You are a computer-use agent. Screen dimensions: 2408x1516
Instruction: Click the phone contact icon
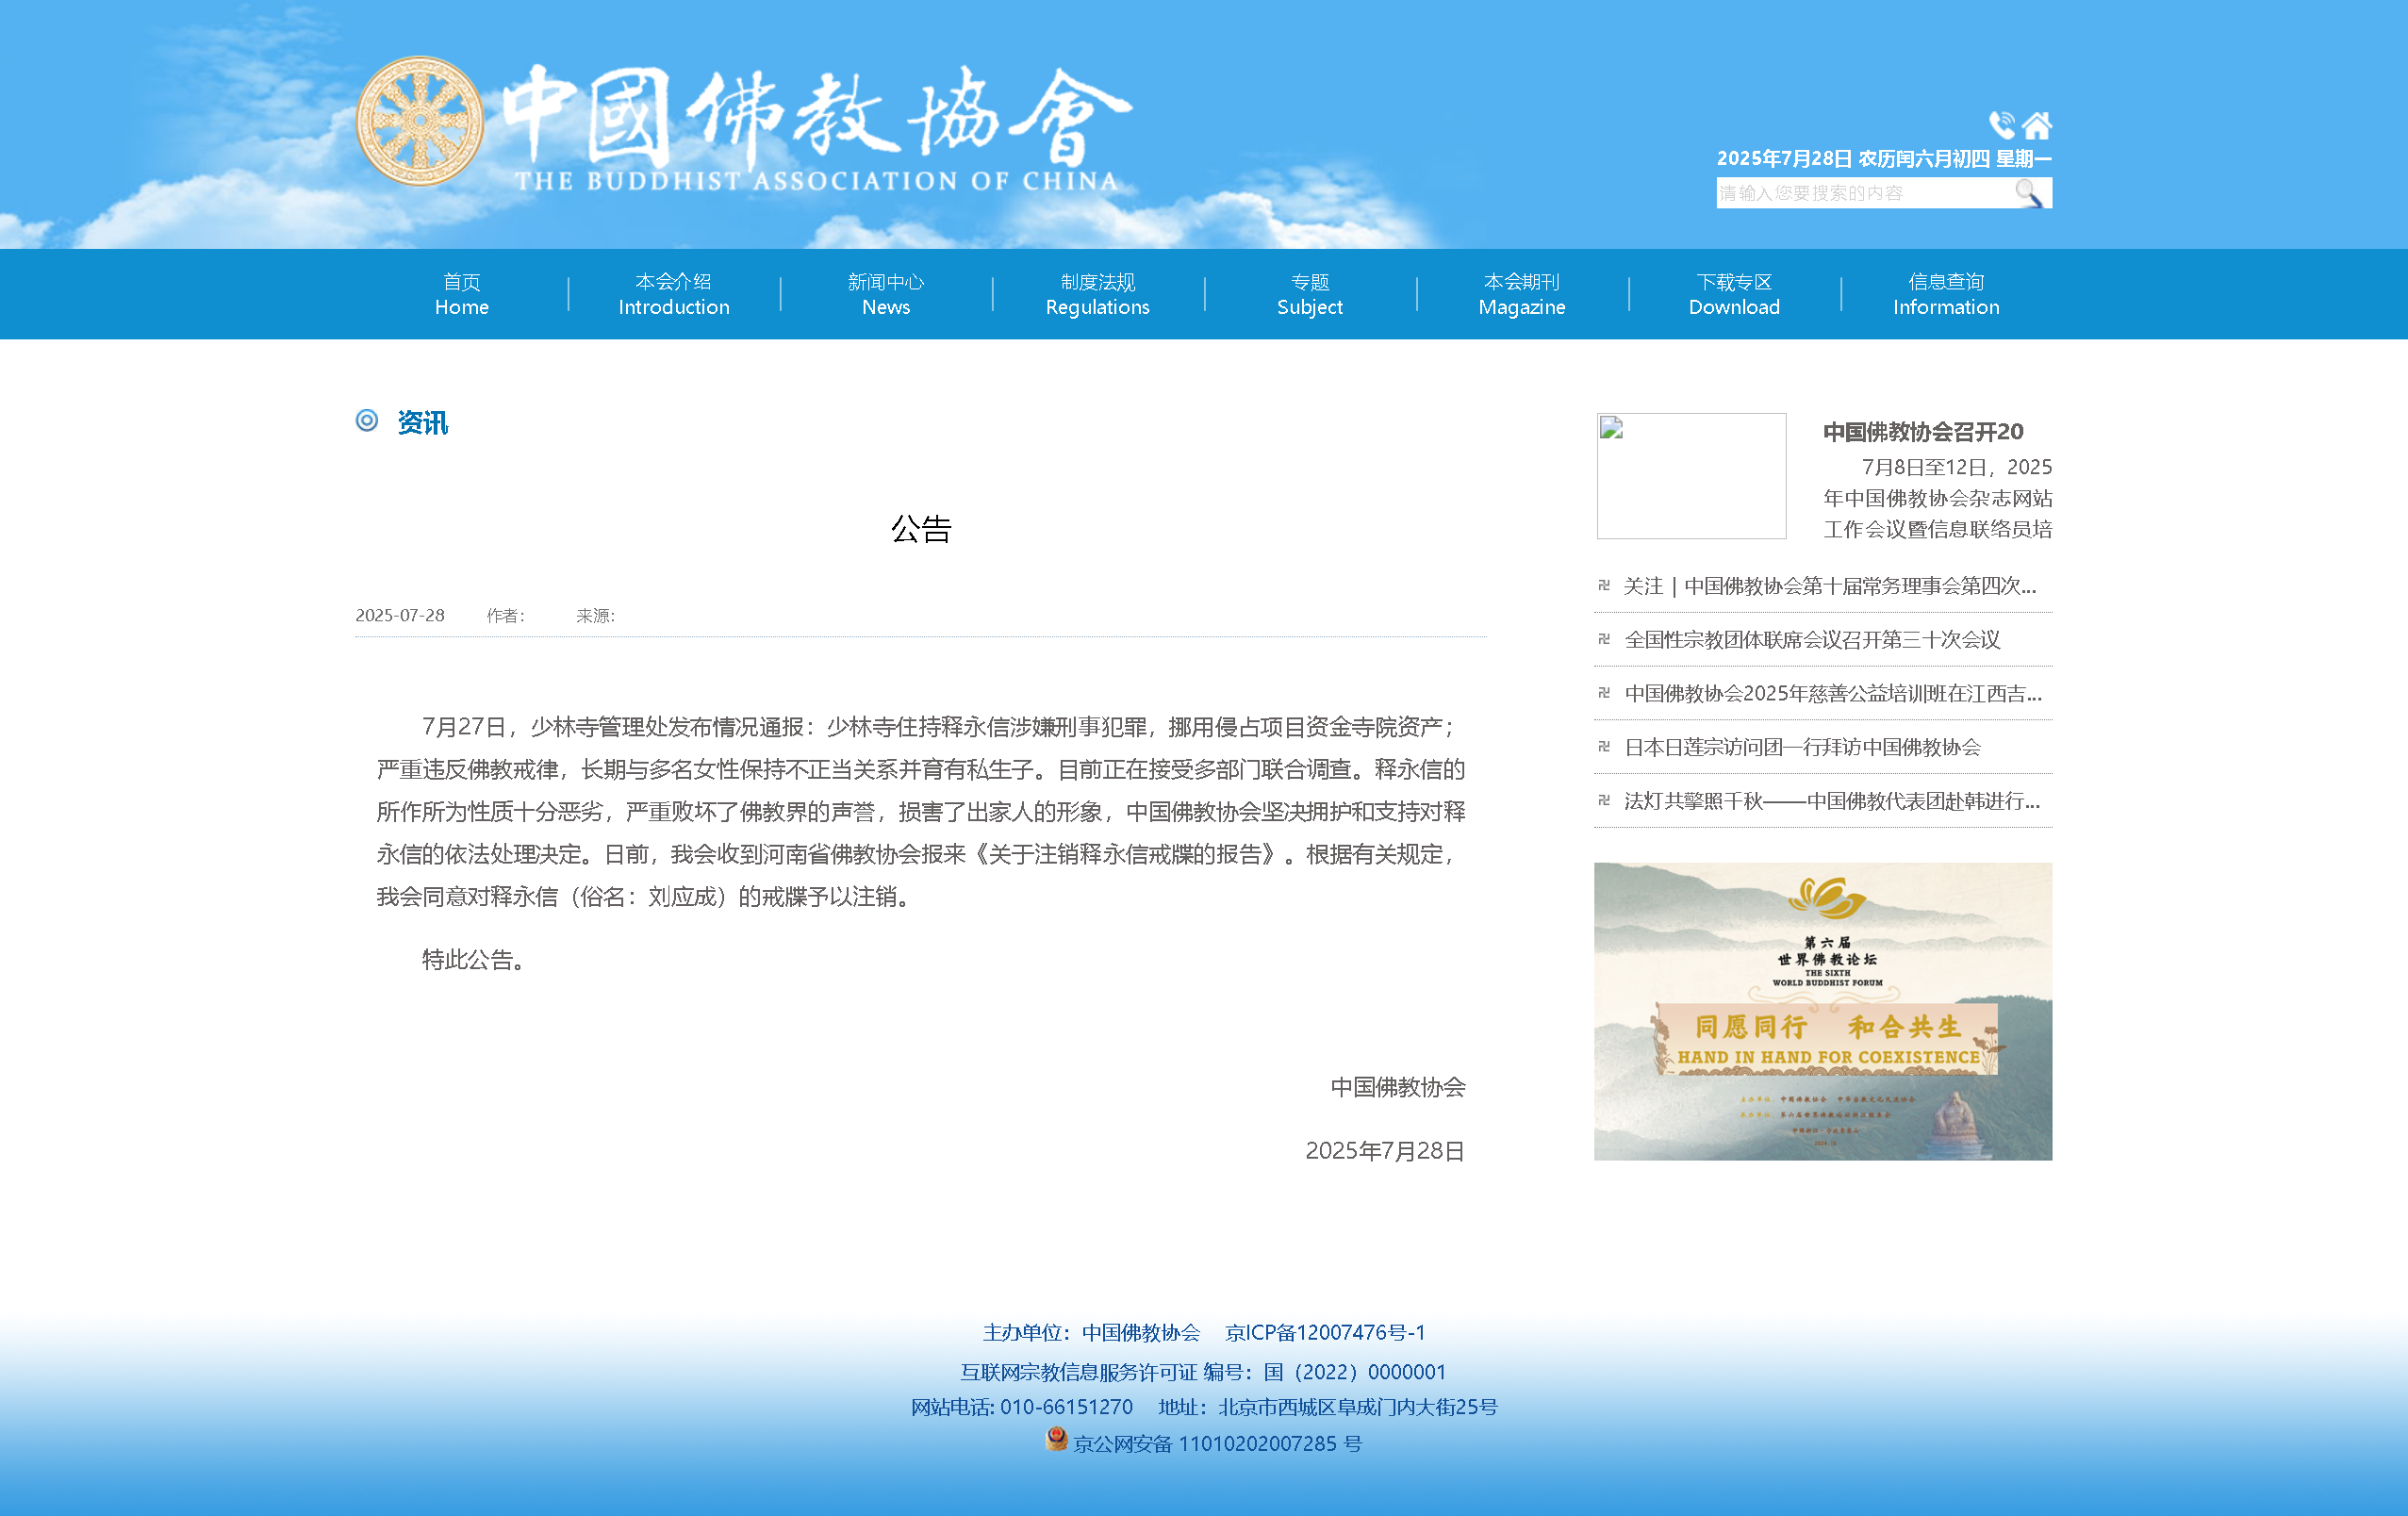[2001, 125]
